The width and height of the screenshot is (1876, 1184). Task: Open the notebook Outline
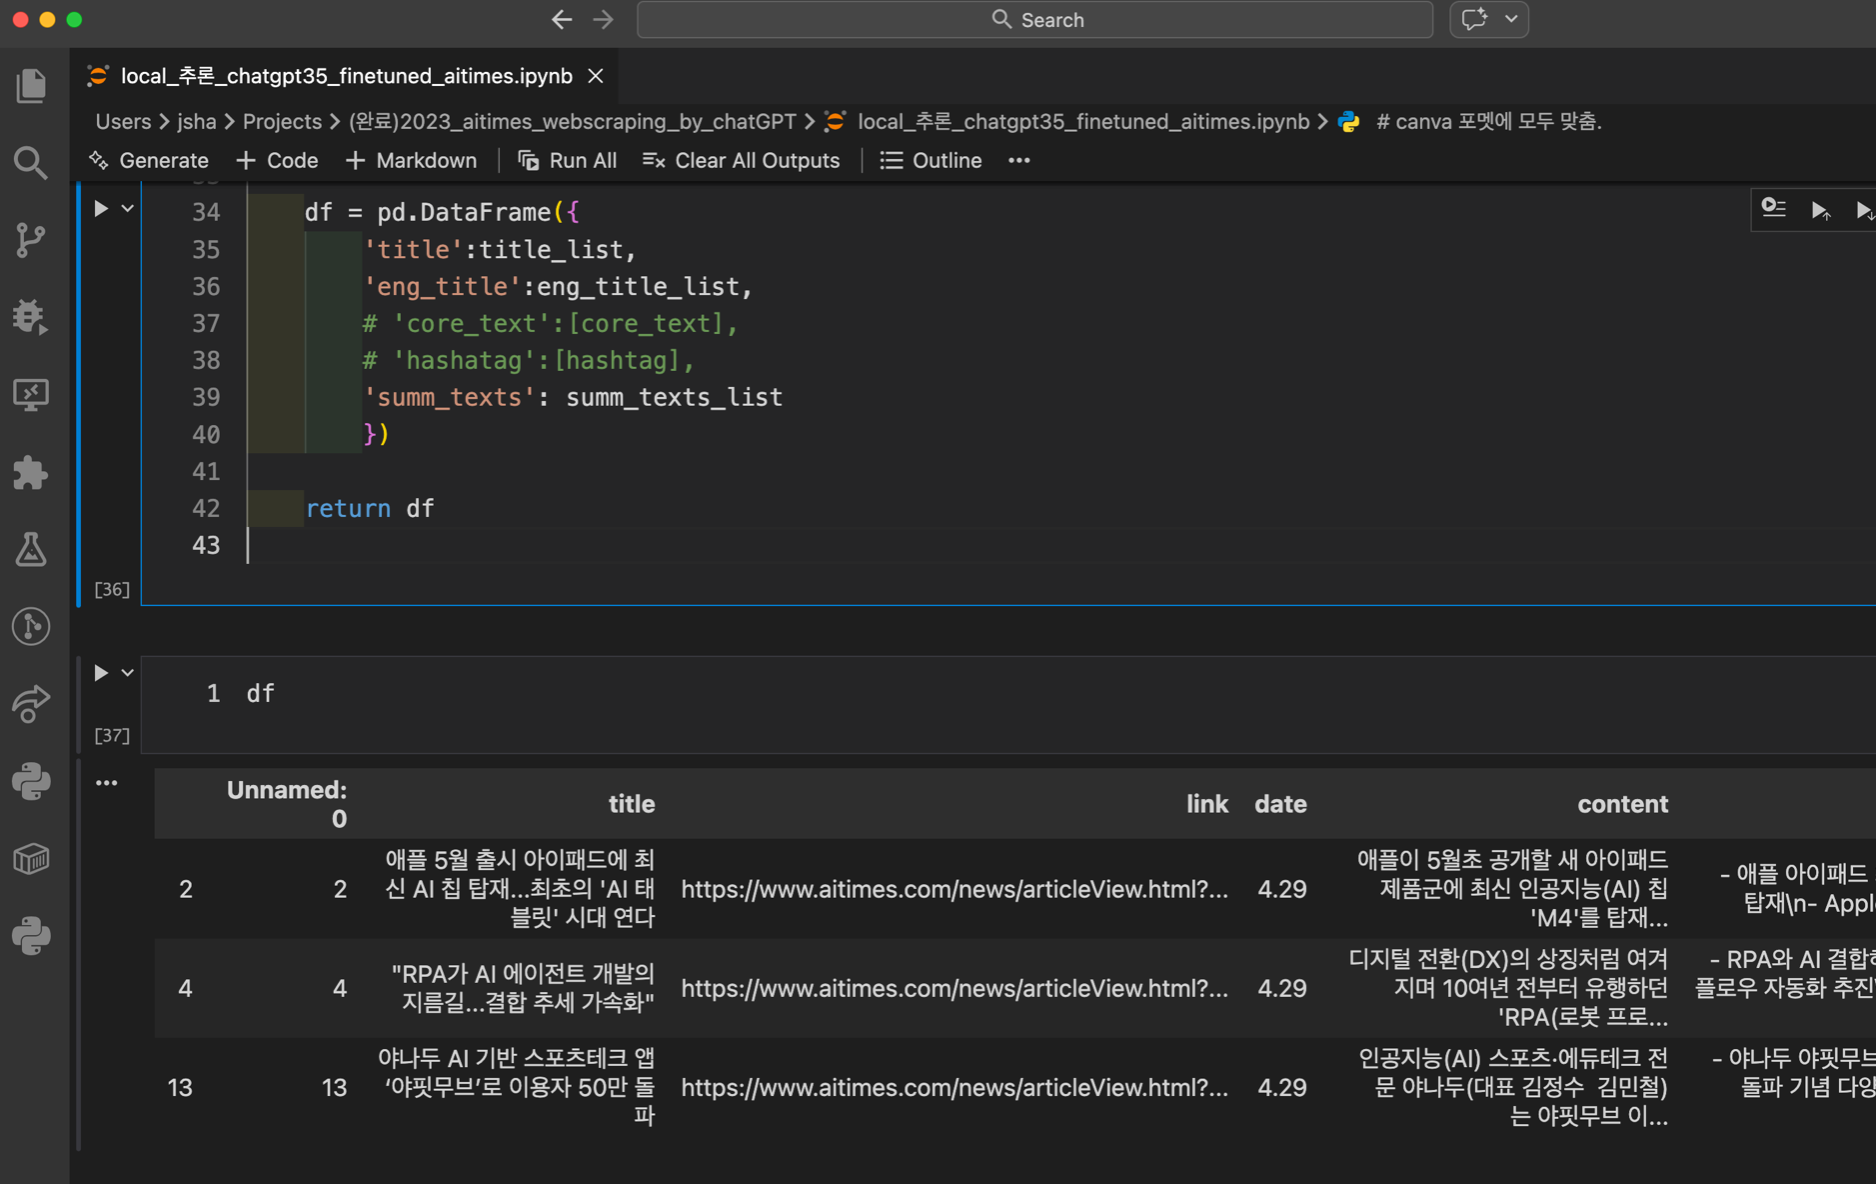coord(931,160)
